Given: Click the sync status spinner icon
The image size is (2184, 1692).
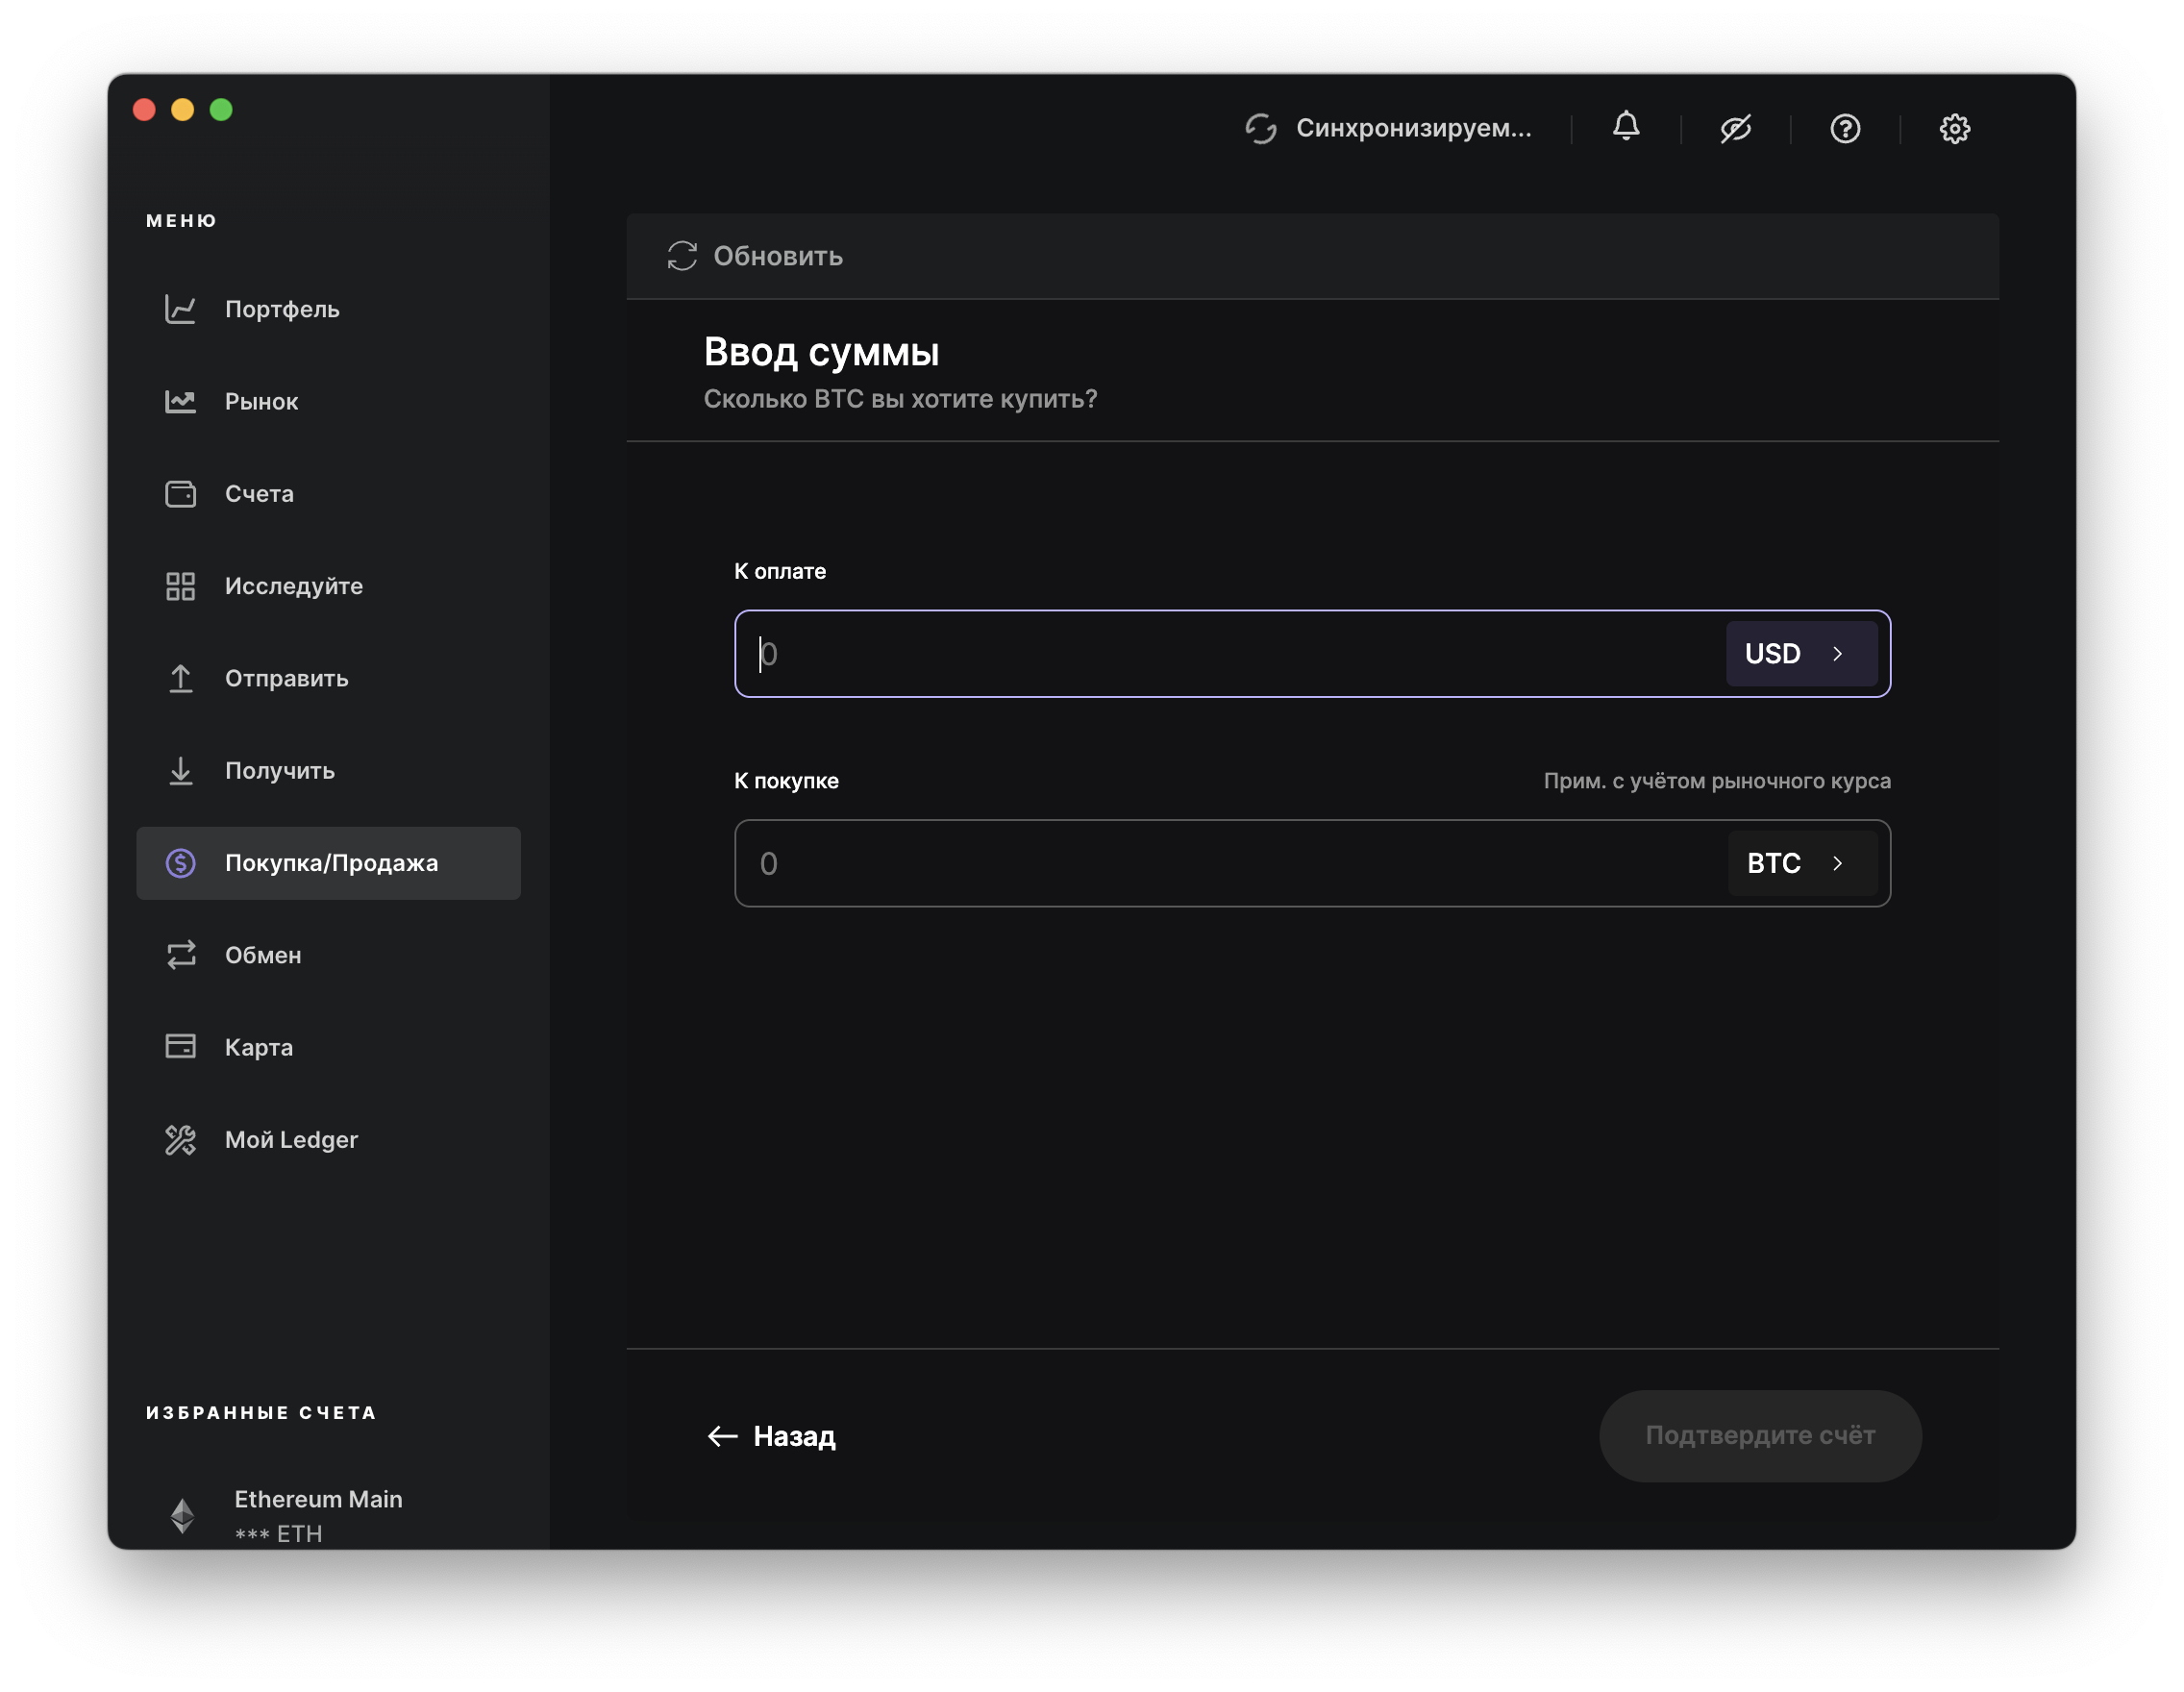Looking at the screenshot, I should 1261,128.
